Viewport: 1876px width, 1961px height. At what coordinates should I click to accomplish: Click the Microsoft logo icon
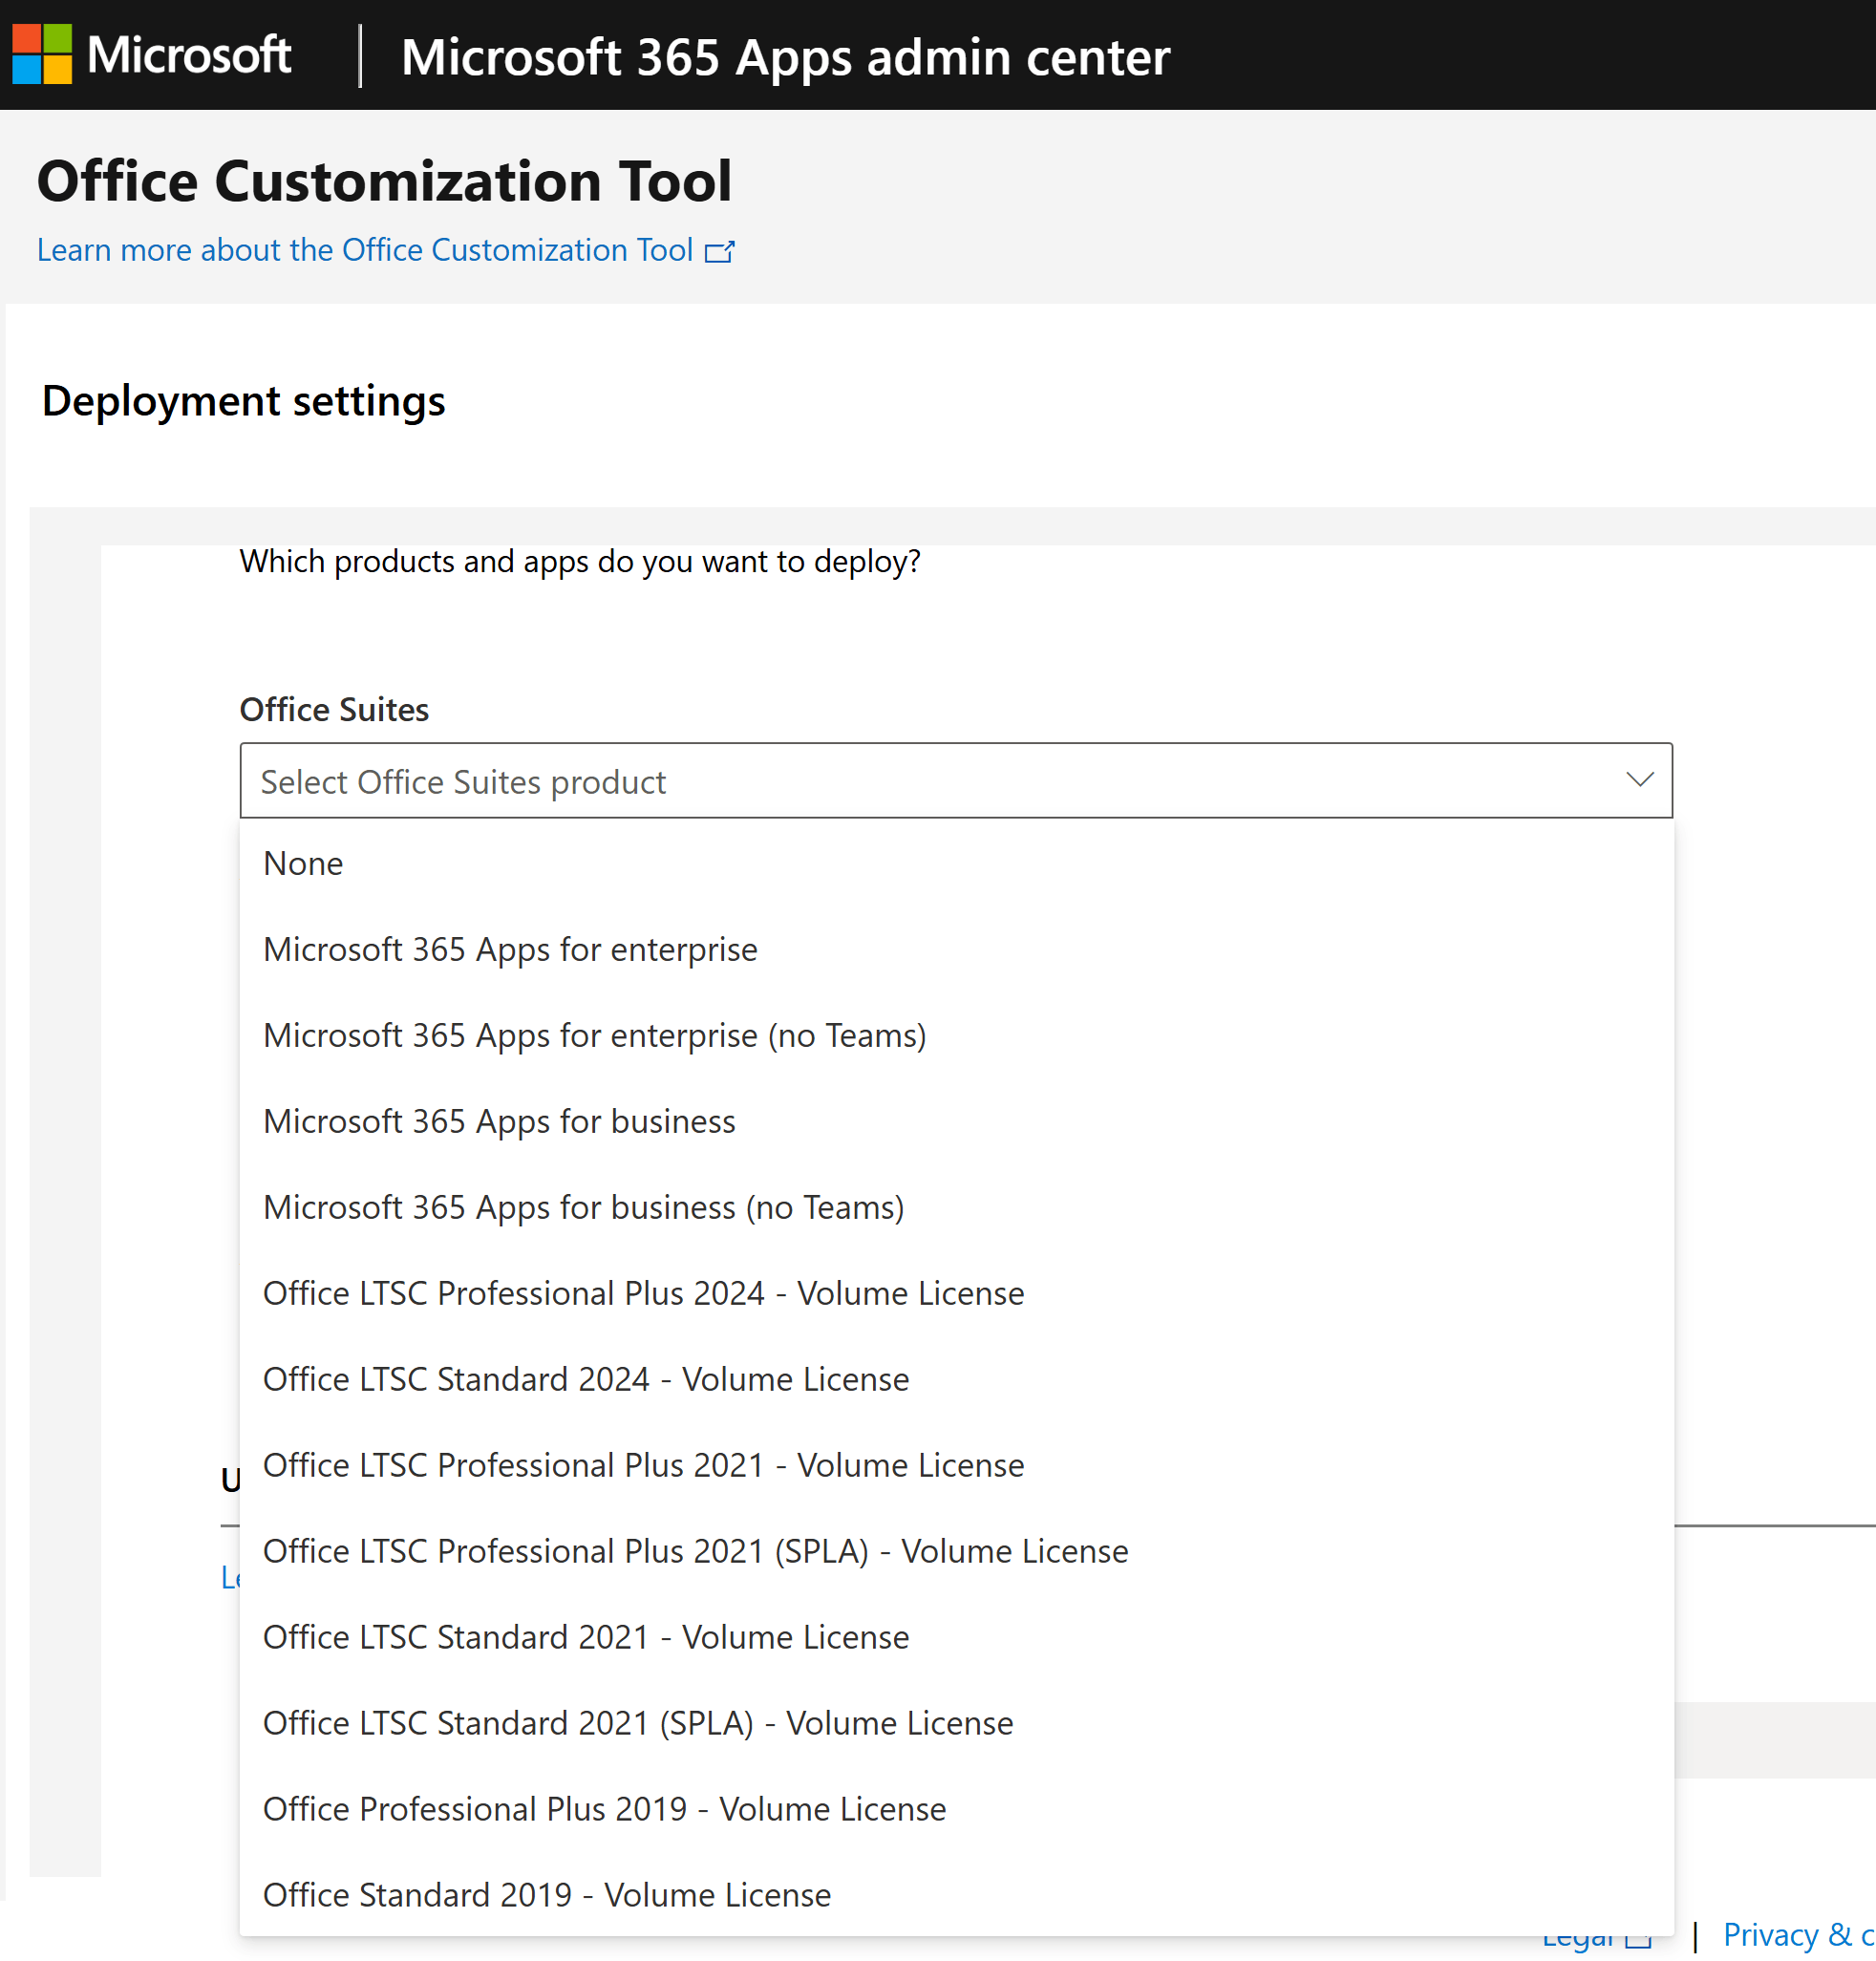tap(42, 55)
